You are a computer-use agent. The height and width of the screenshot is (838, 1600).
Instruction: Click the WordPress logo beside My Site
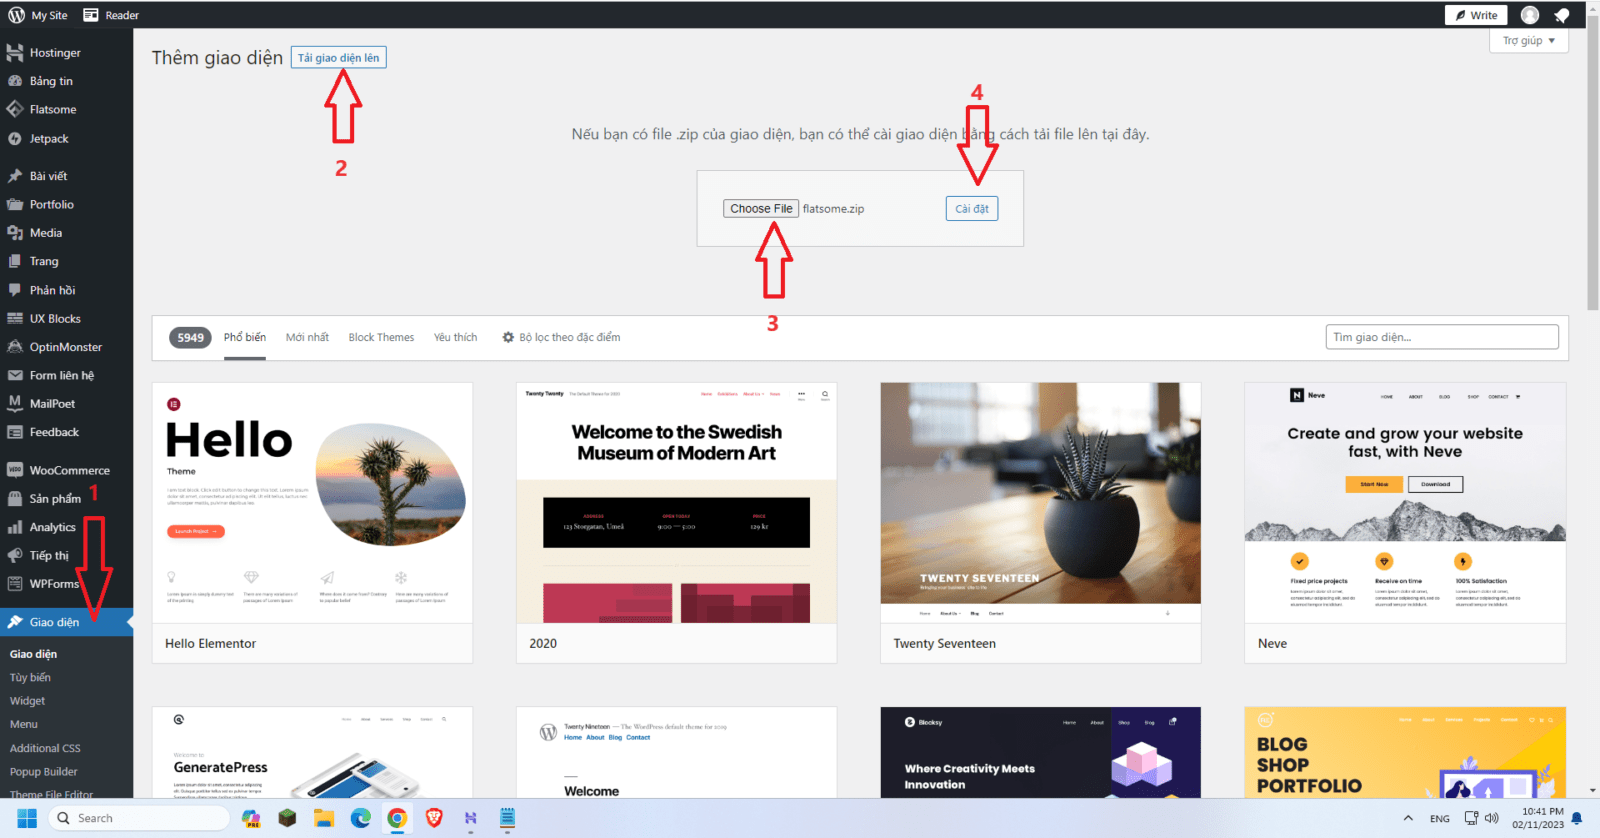click(16, 15)
